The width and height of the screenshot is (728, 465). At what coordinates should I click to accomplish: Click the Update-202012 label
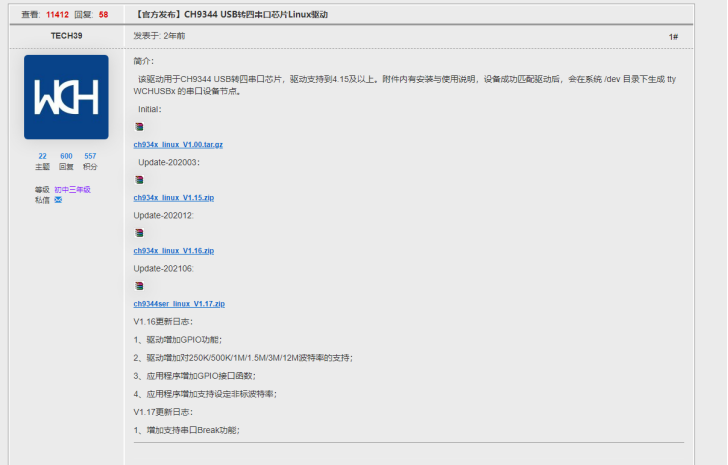(x=163, y=215)
